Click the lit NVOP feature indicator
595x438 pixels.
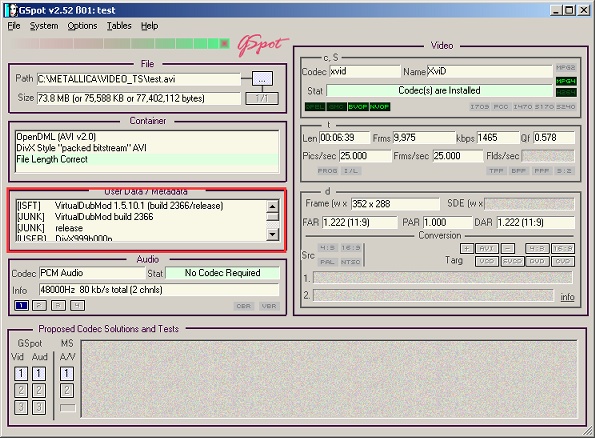click(379, 107)
